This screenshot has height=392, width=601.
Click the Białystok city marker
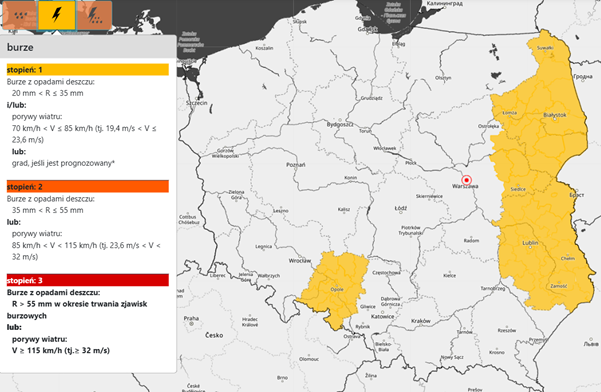pos(555,119)
